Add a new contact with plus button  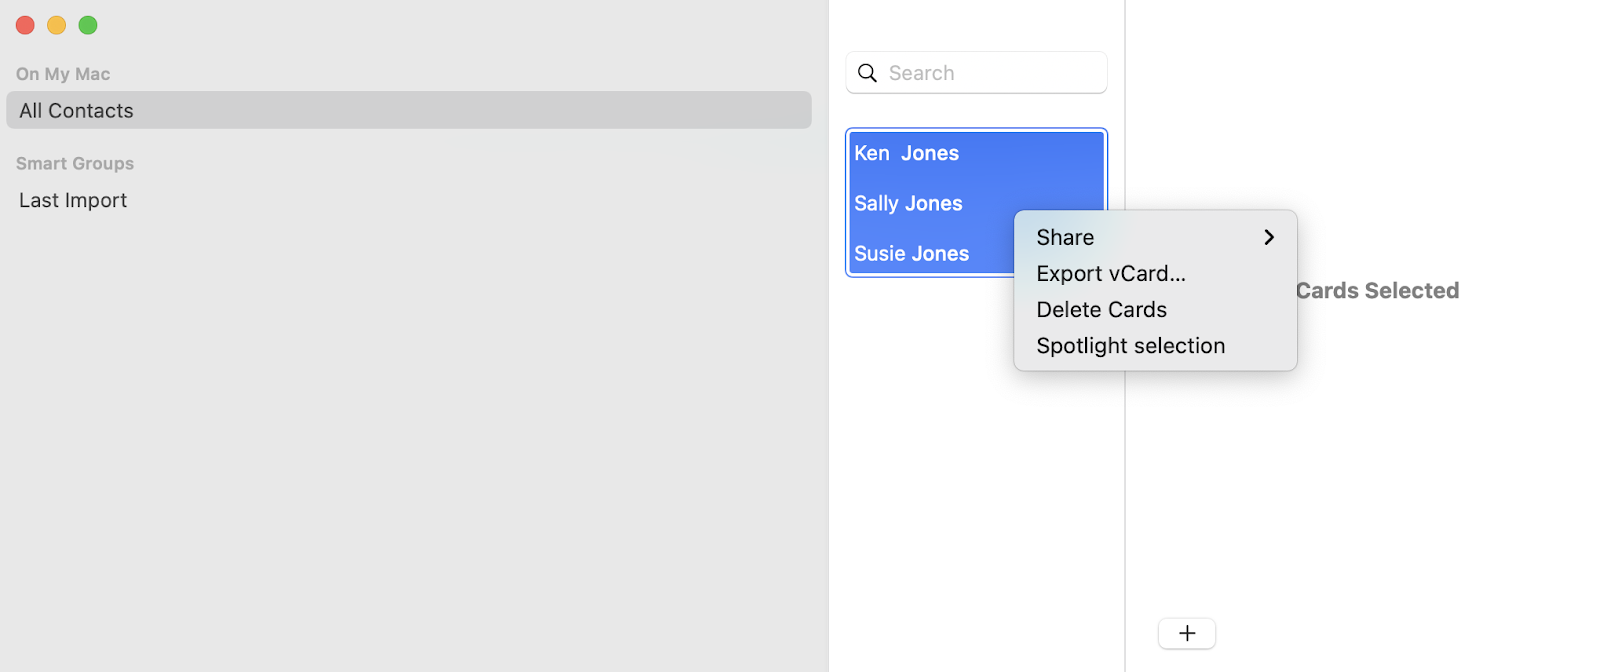1187,633
